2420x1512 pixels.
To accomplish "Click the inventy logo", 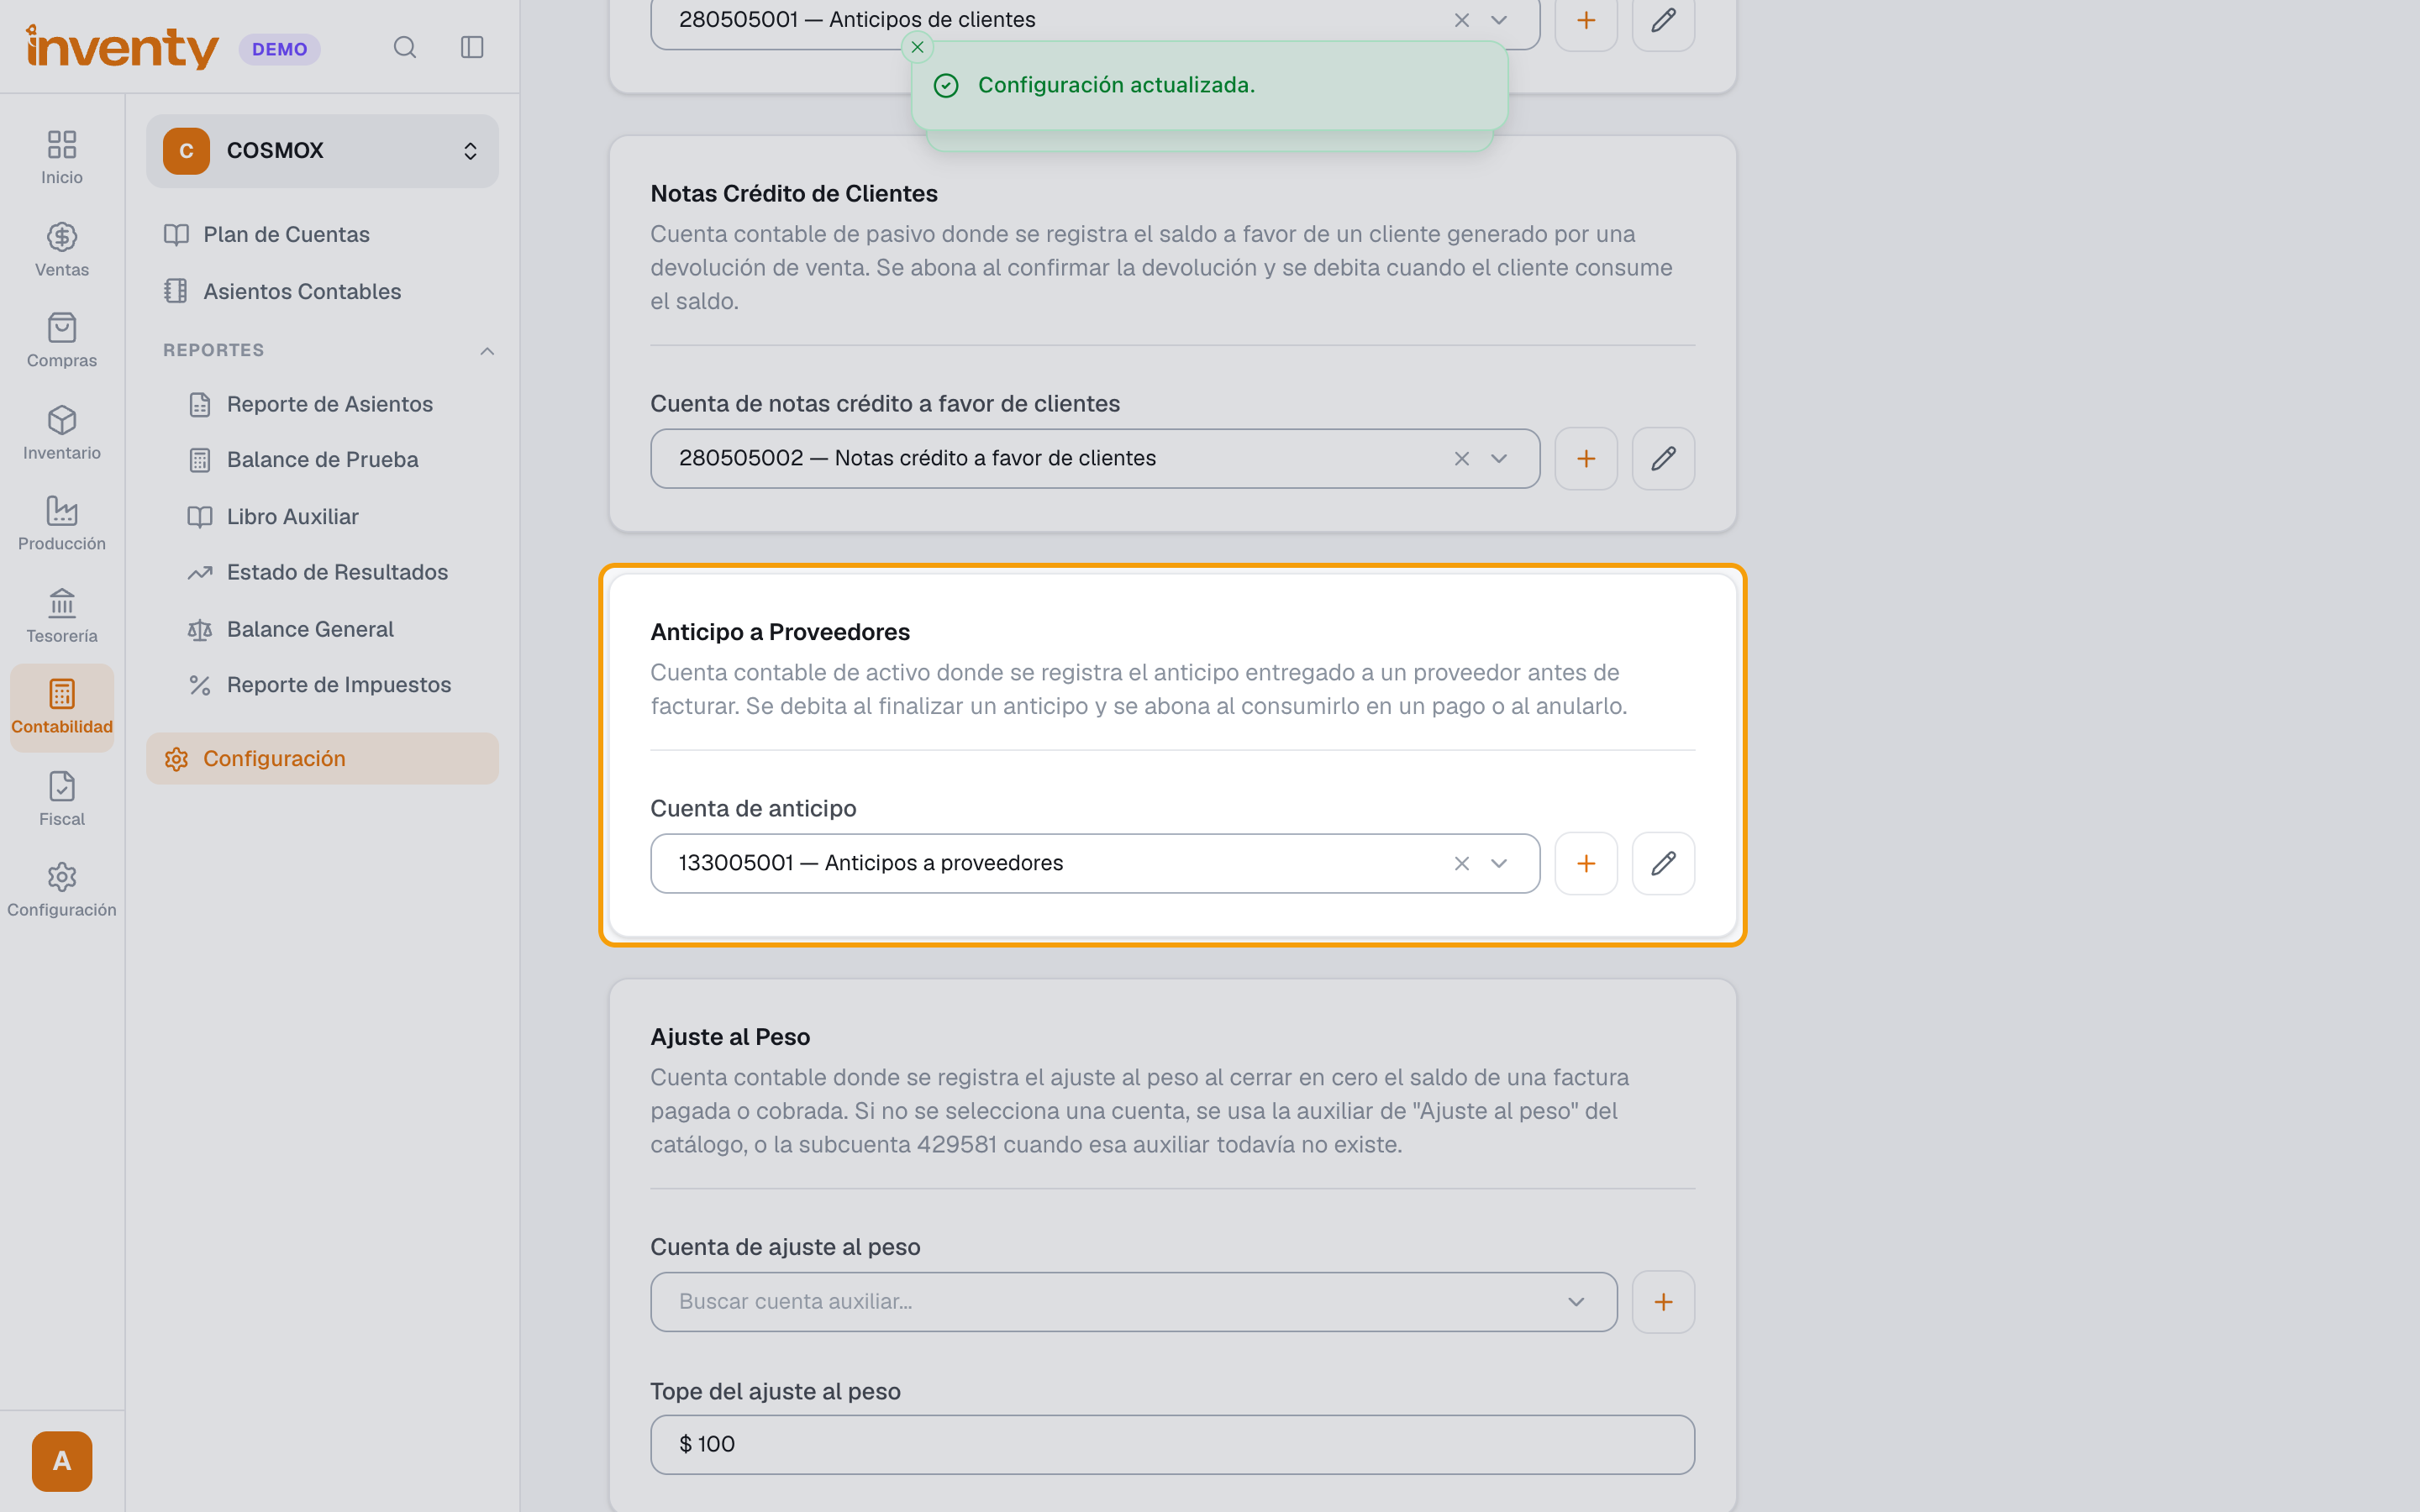I will click(x=122, y=47).
